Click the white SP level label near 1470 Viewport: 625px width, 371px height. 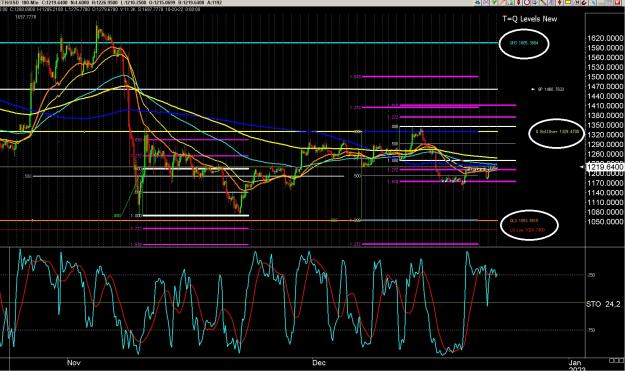(550, 89)
